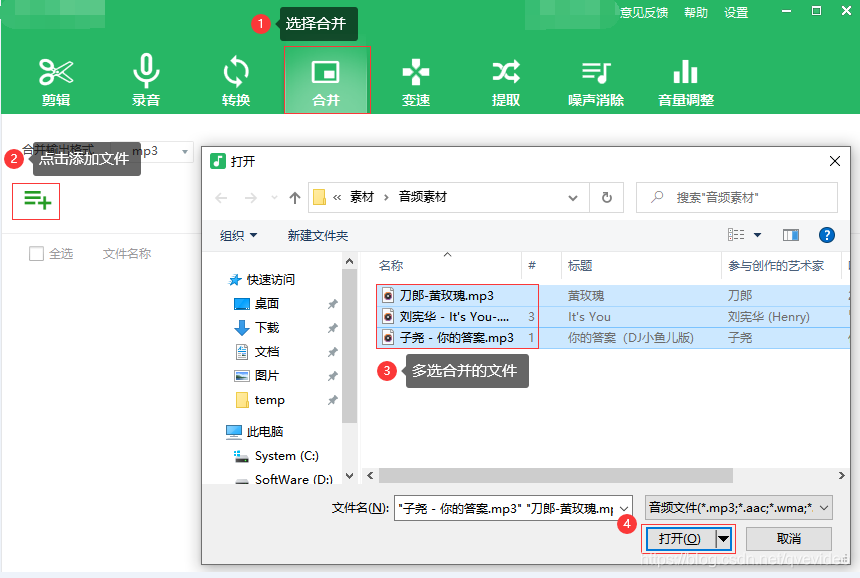The height and width of the screenshot is (578, 860).
Task: Open the 打开 button split arrow
Action: click(x=723, y=539)
